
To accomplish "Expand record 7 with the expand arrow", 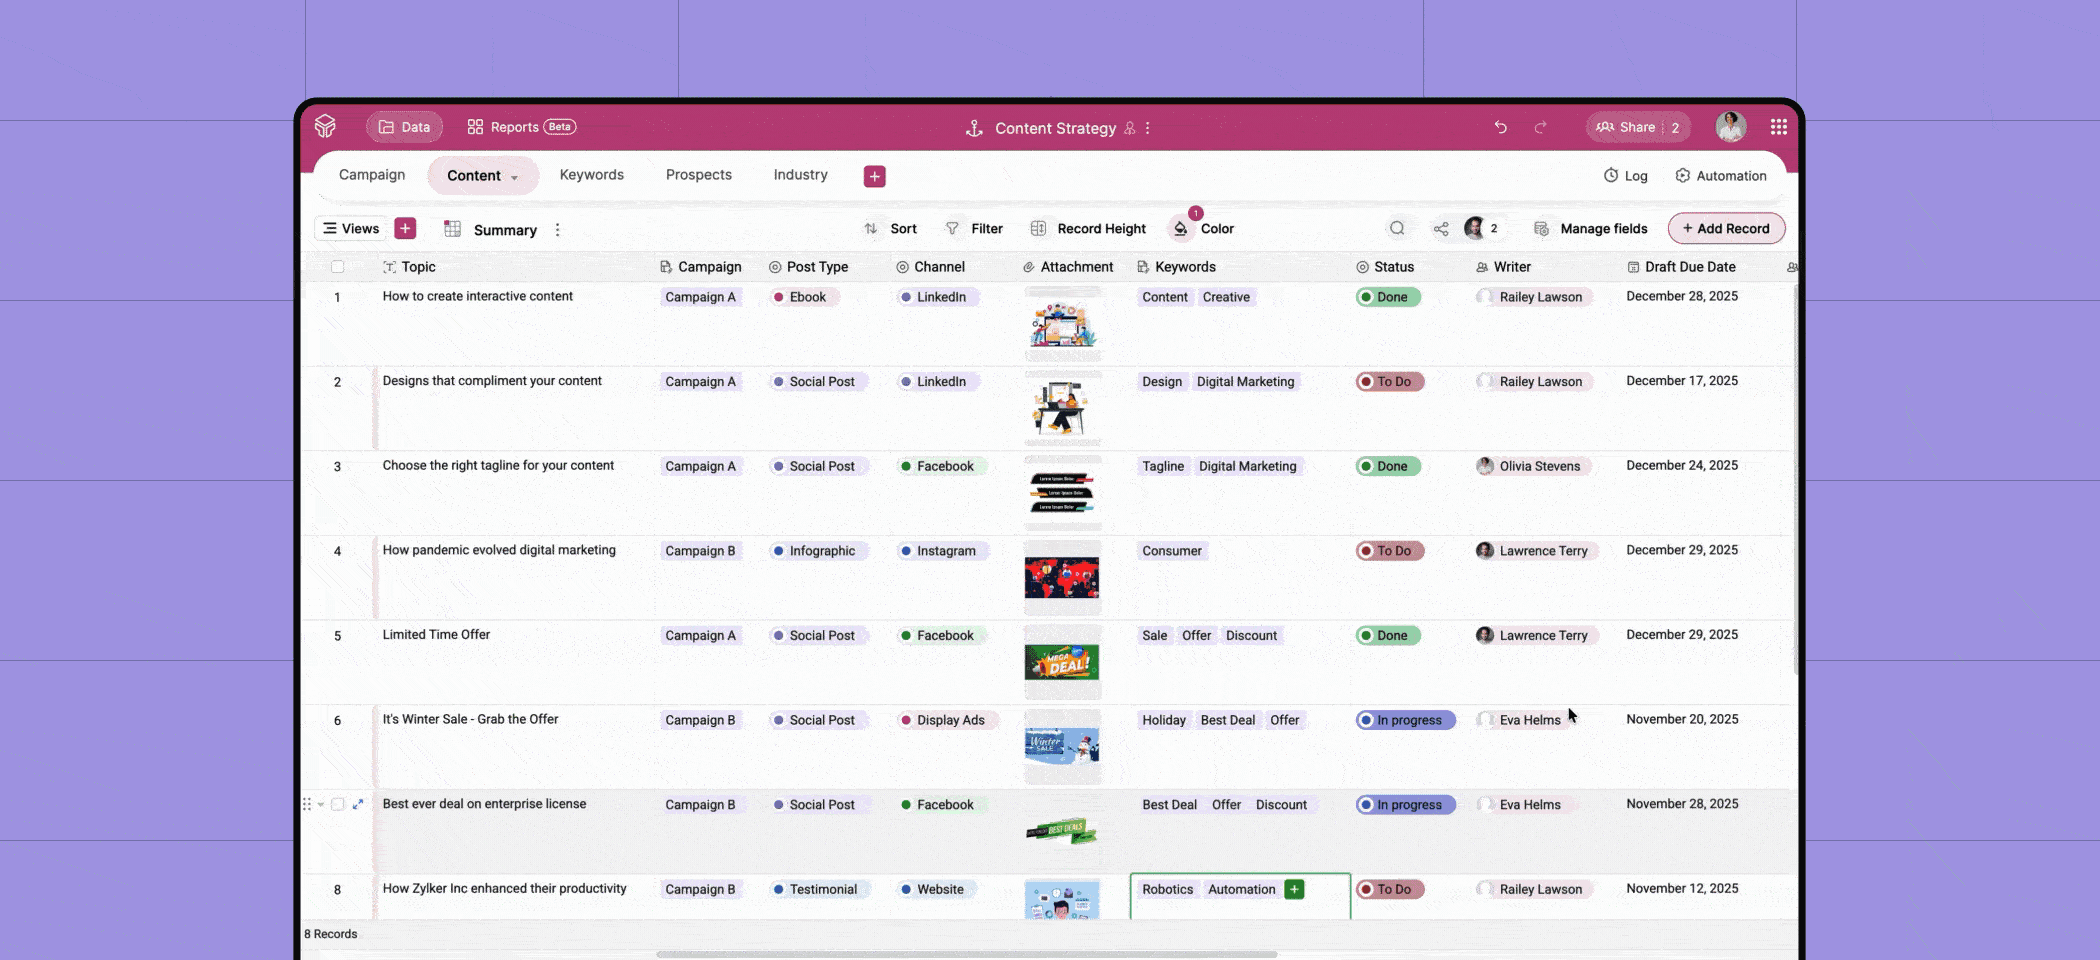I will (358, 804).
